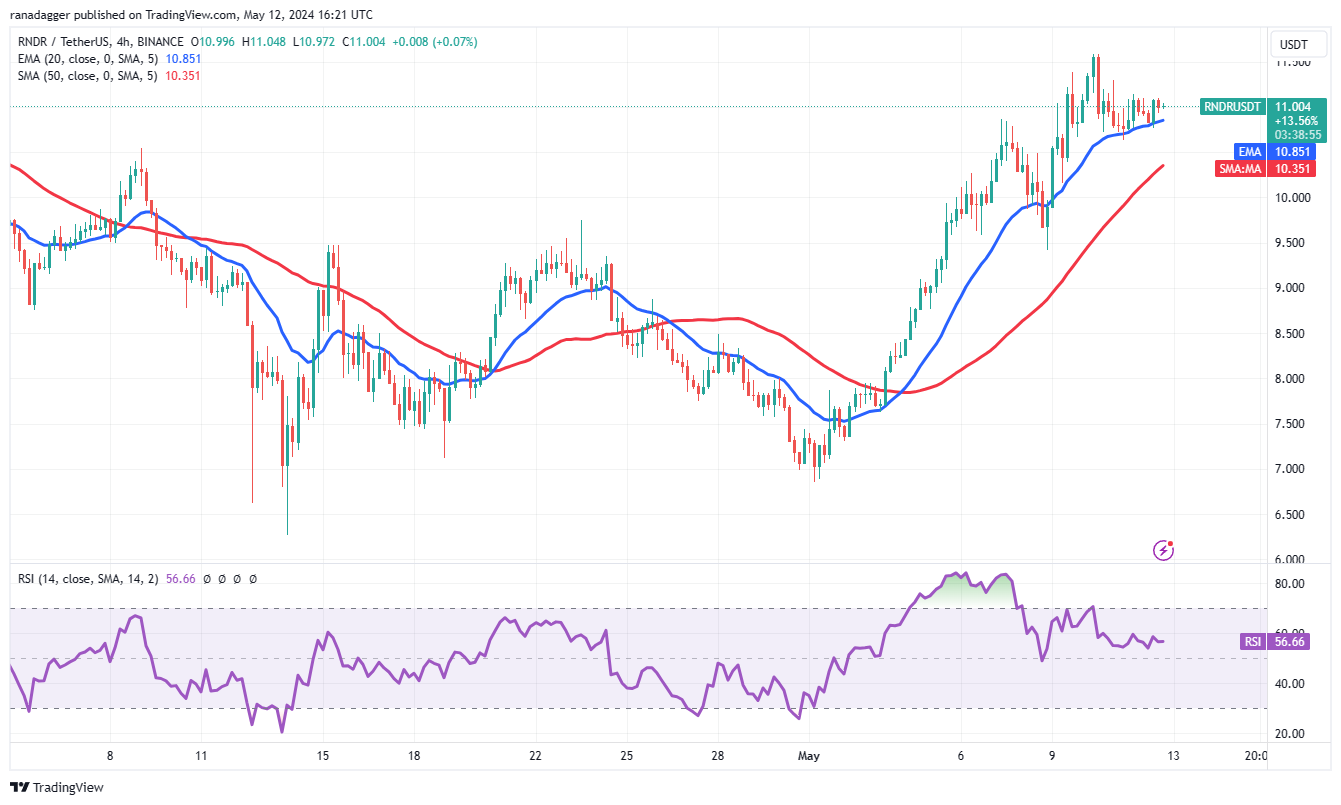Click the EMA 20 indicator legend
Screen dimensions: 1341x805
coord(87,58)
